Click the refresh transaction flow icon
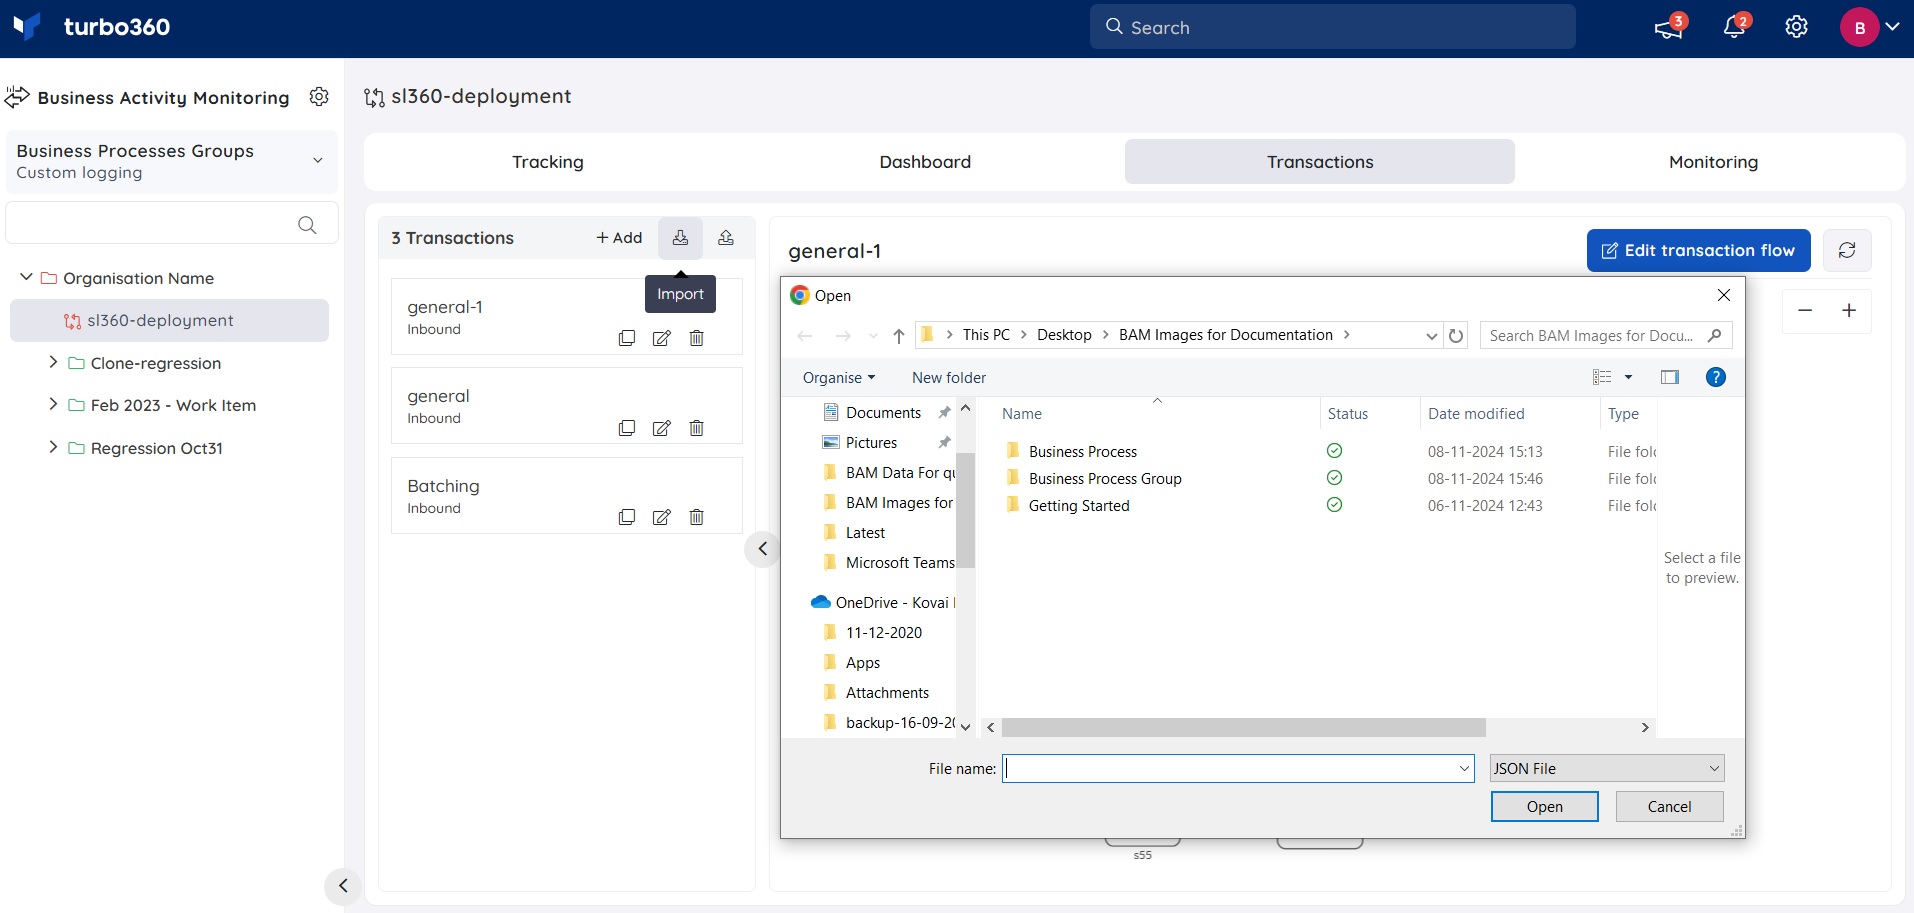This screenshot has height=913, width=1914. coord(1847,250)
